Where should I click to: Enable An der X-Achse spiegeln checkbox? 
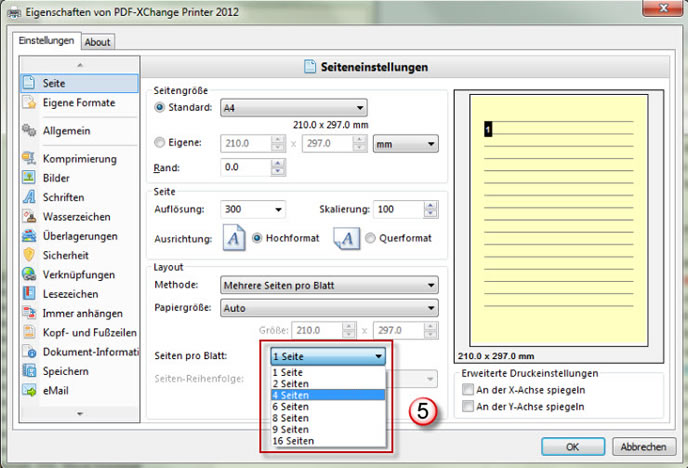(x=468, y=389)
